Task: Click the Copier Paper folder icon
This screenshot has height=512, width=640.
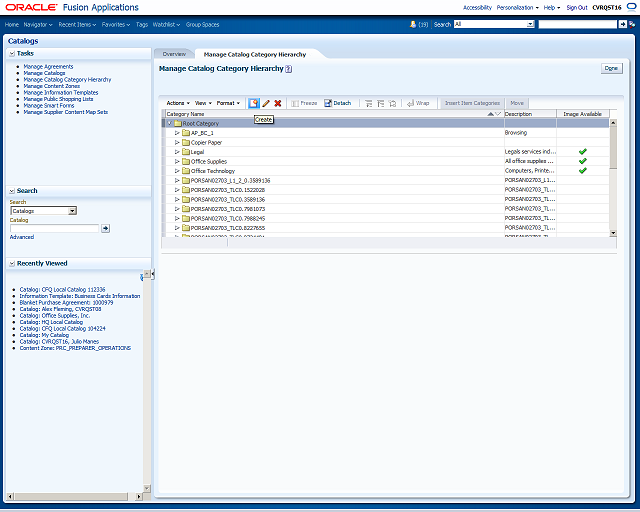Action: tap(186, 142)
